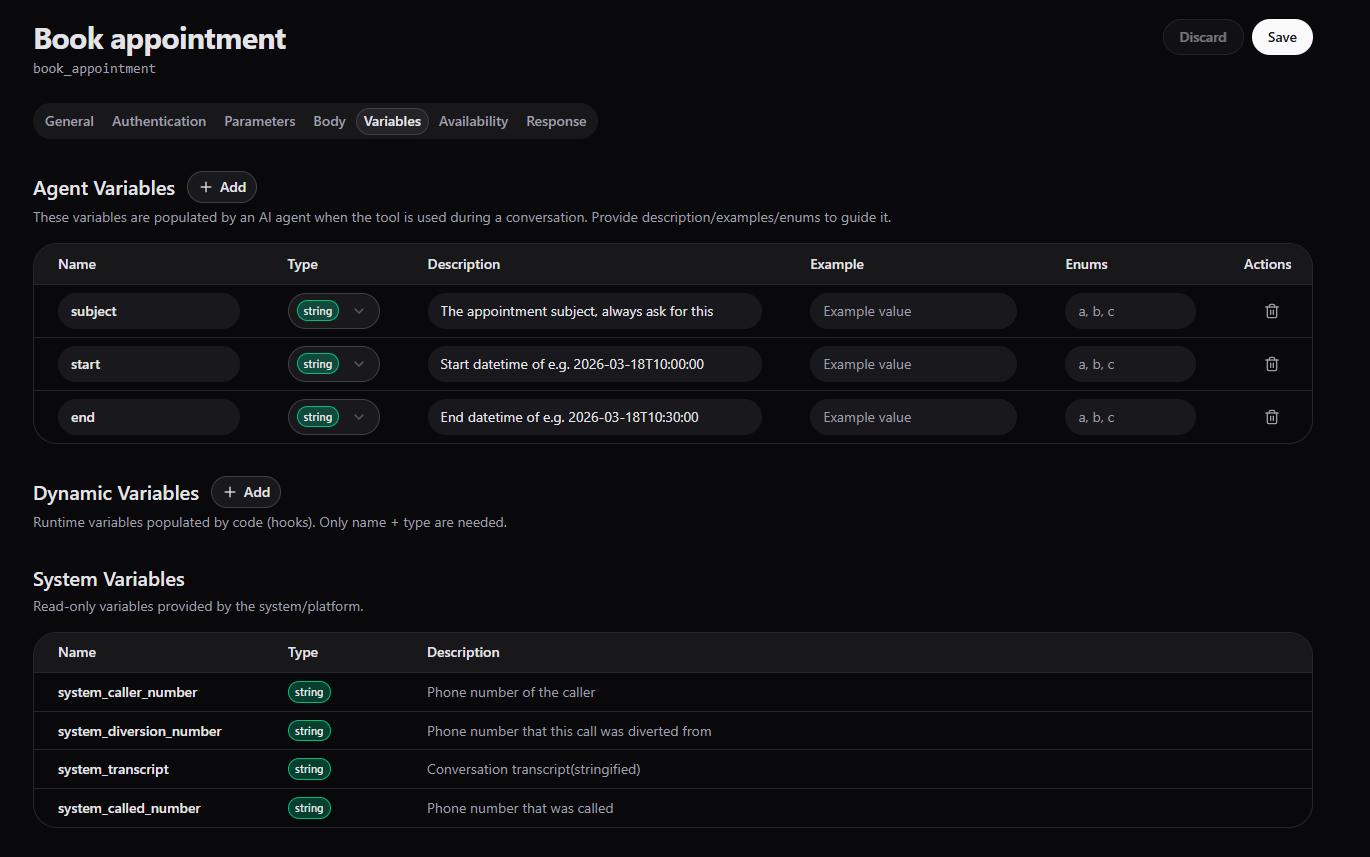Open type dropdown for start variable
This screenshot has height=857, width=1370.
[333, 364]
